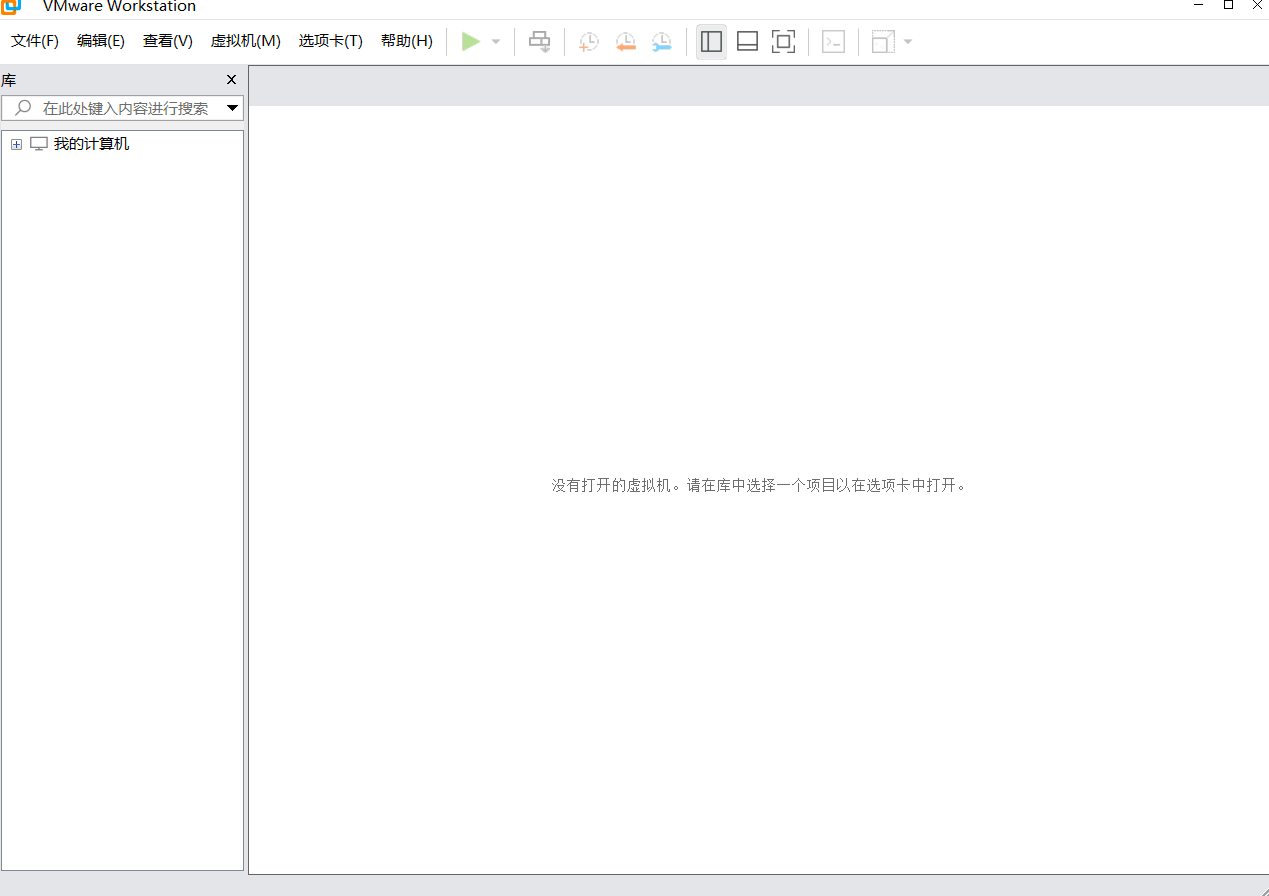Enter full screen mode icon

[x=783, y=42]
